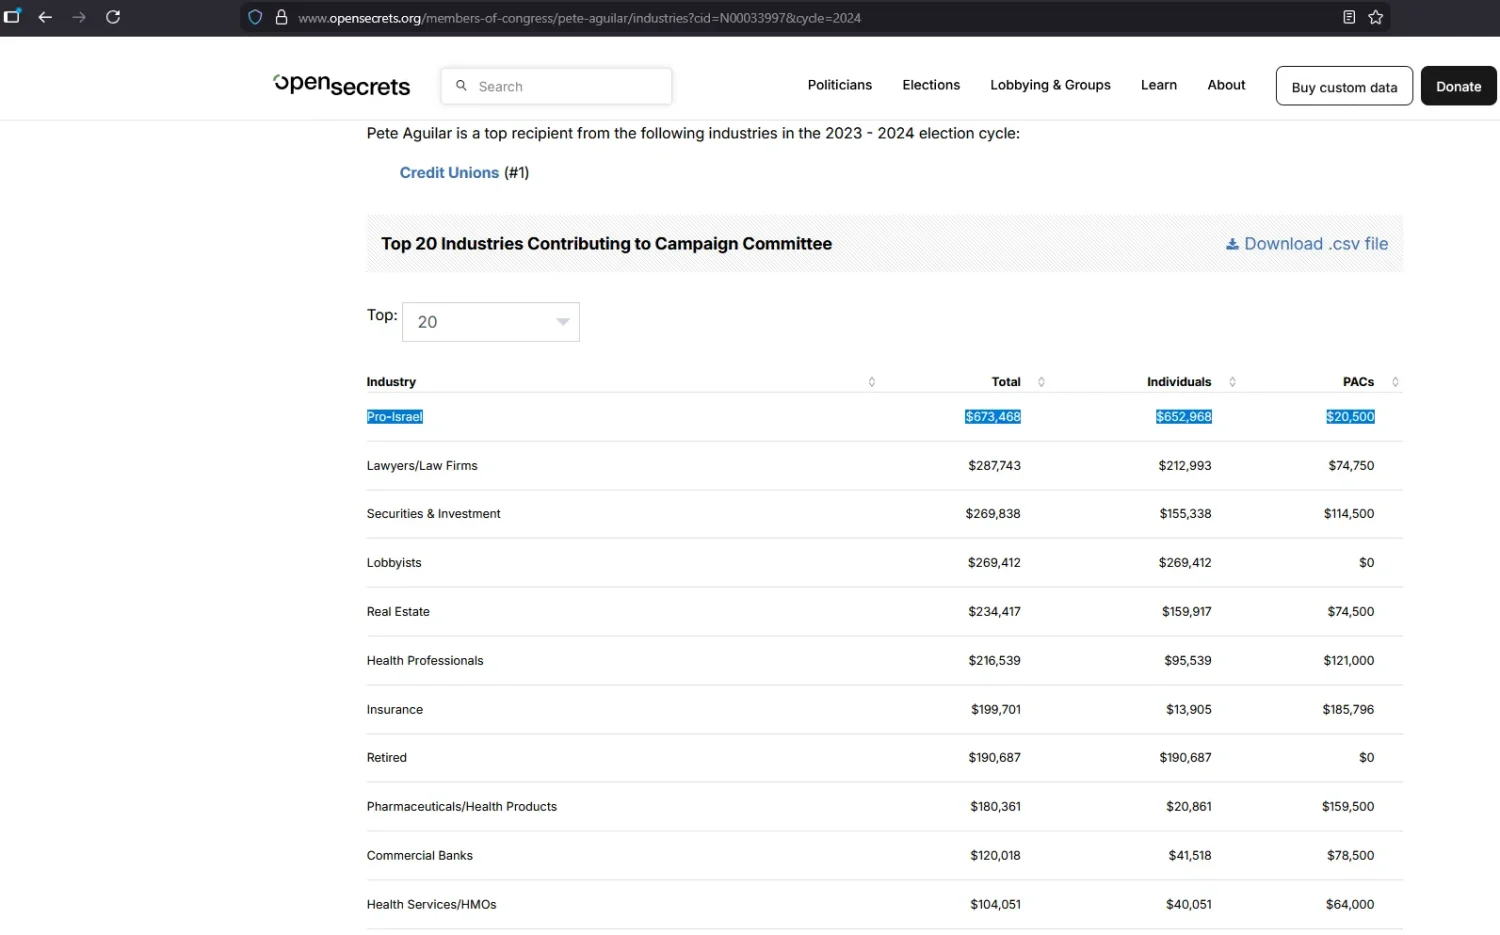Screen dimensions: 1500x935
Task: Click the Pro-Israel industry row label
Action: tap(395, 417)
